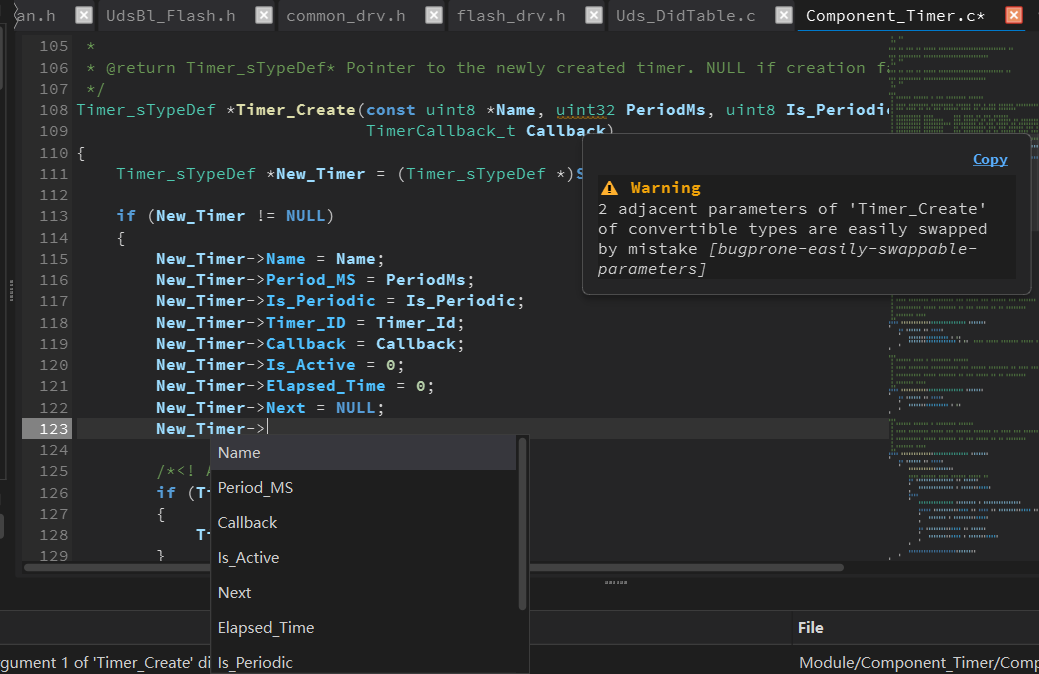Choose Elapsed_Time from suggestions
The image size is (1039, 674).
tap(363, 628)
